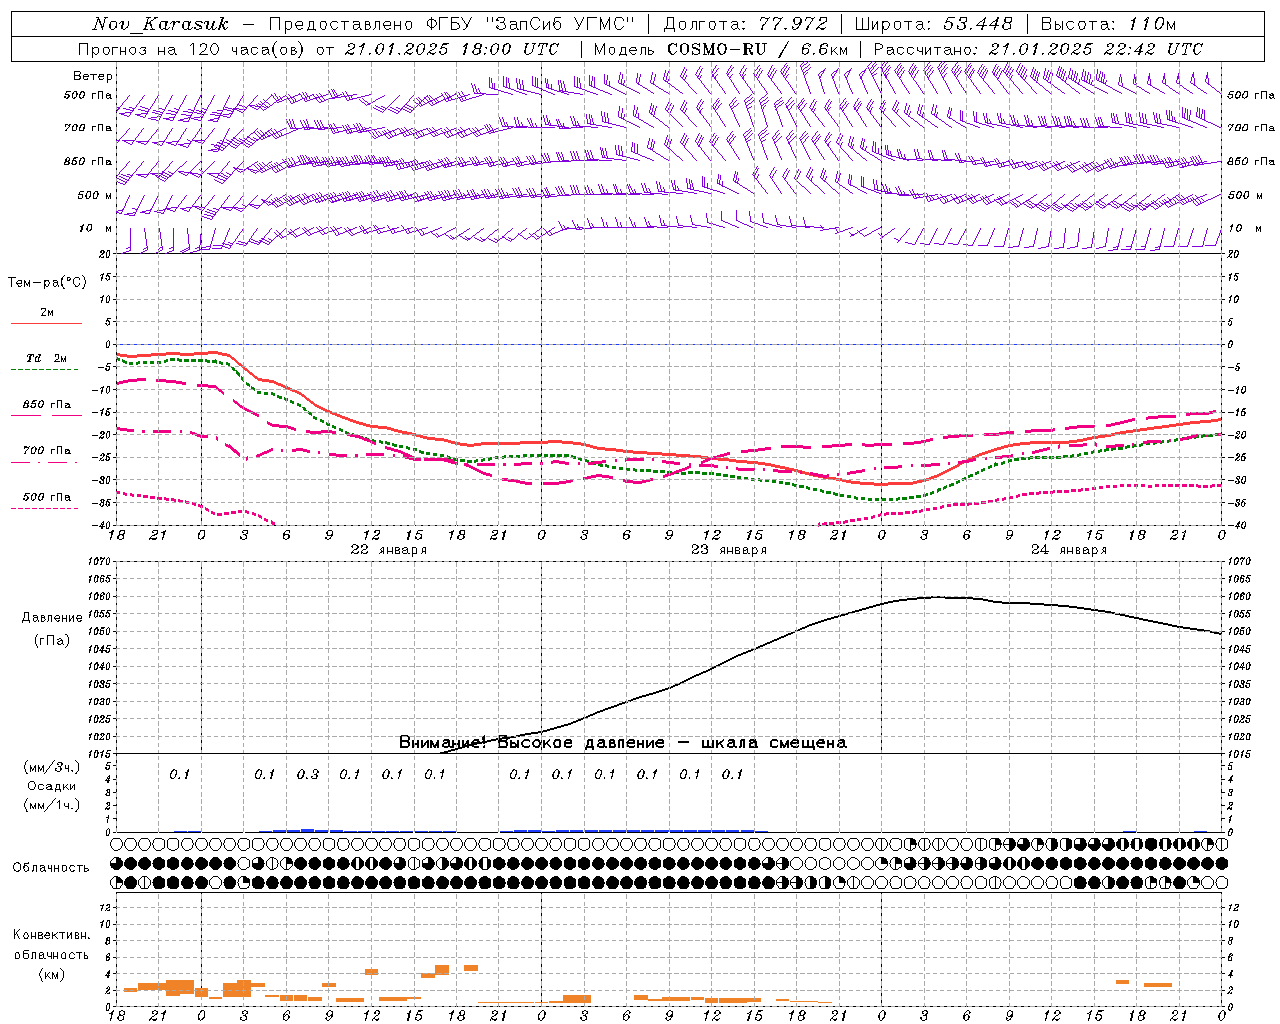This screenshot has height=1024, width=1280.
Task: Click the model label COSMO-RU / 6.6км
Action: 758,49
